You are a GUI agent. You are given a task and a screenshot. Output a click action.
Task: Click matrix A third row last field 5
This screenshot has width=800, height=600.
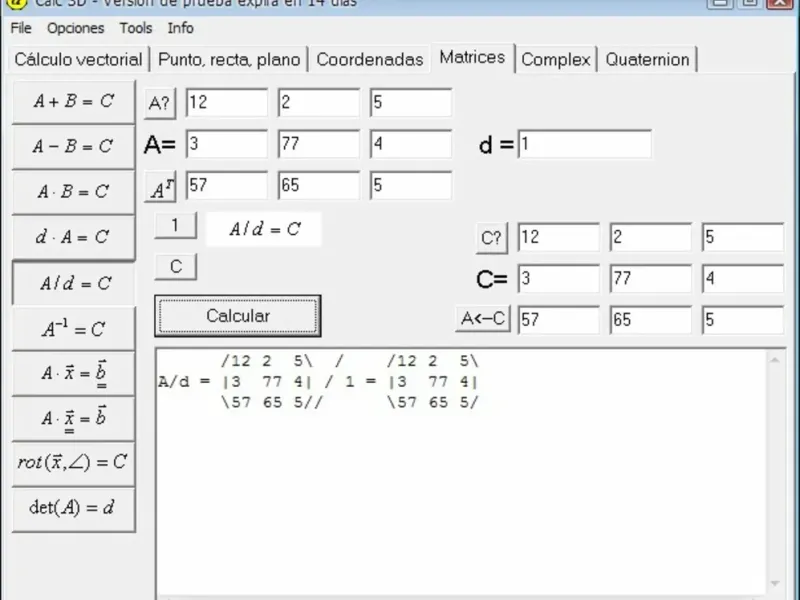point(411,185)
